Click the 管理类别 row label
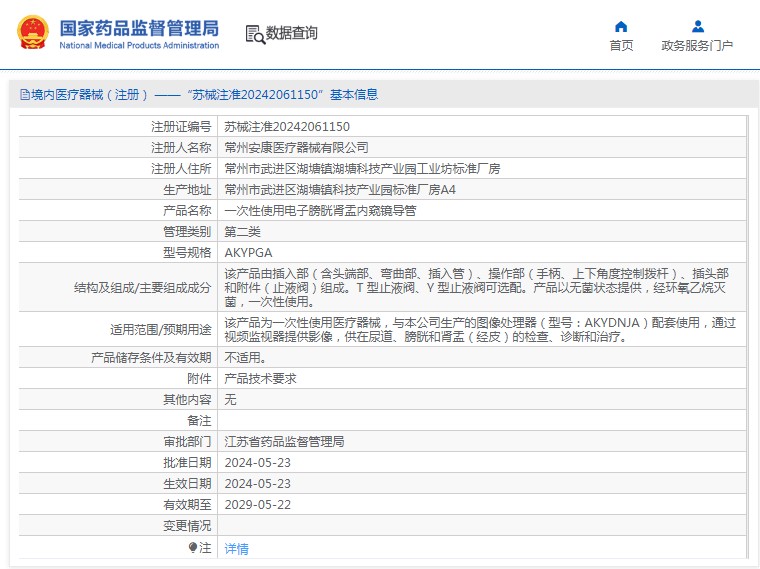 click(x=187, y=232)
